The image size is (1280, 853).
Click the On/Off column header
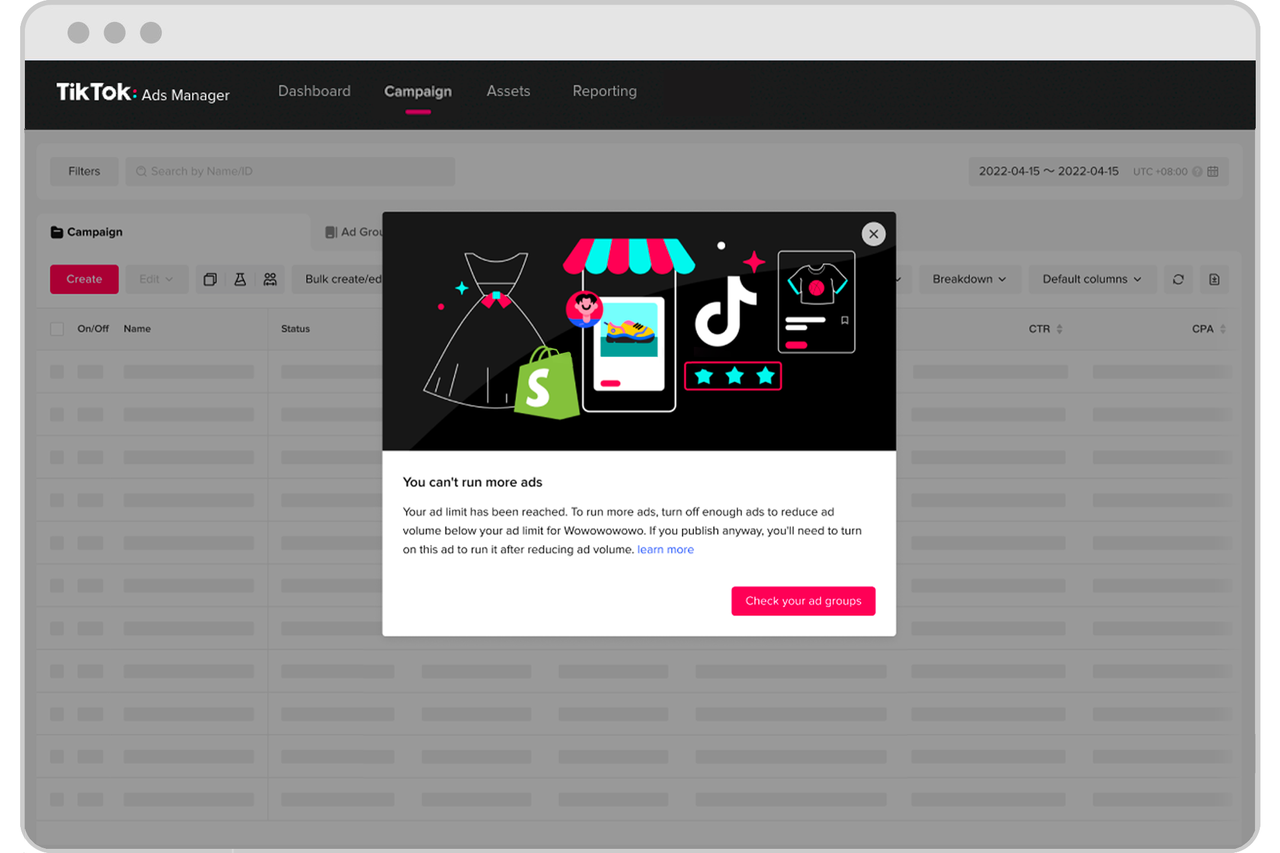point(93,329)
